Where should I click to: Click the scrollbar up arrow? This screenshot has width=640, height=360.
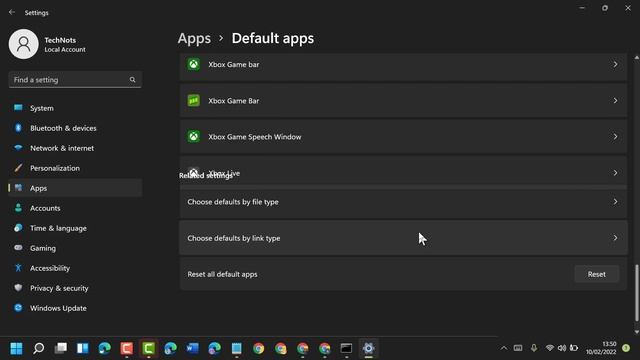pos(636,58)
